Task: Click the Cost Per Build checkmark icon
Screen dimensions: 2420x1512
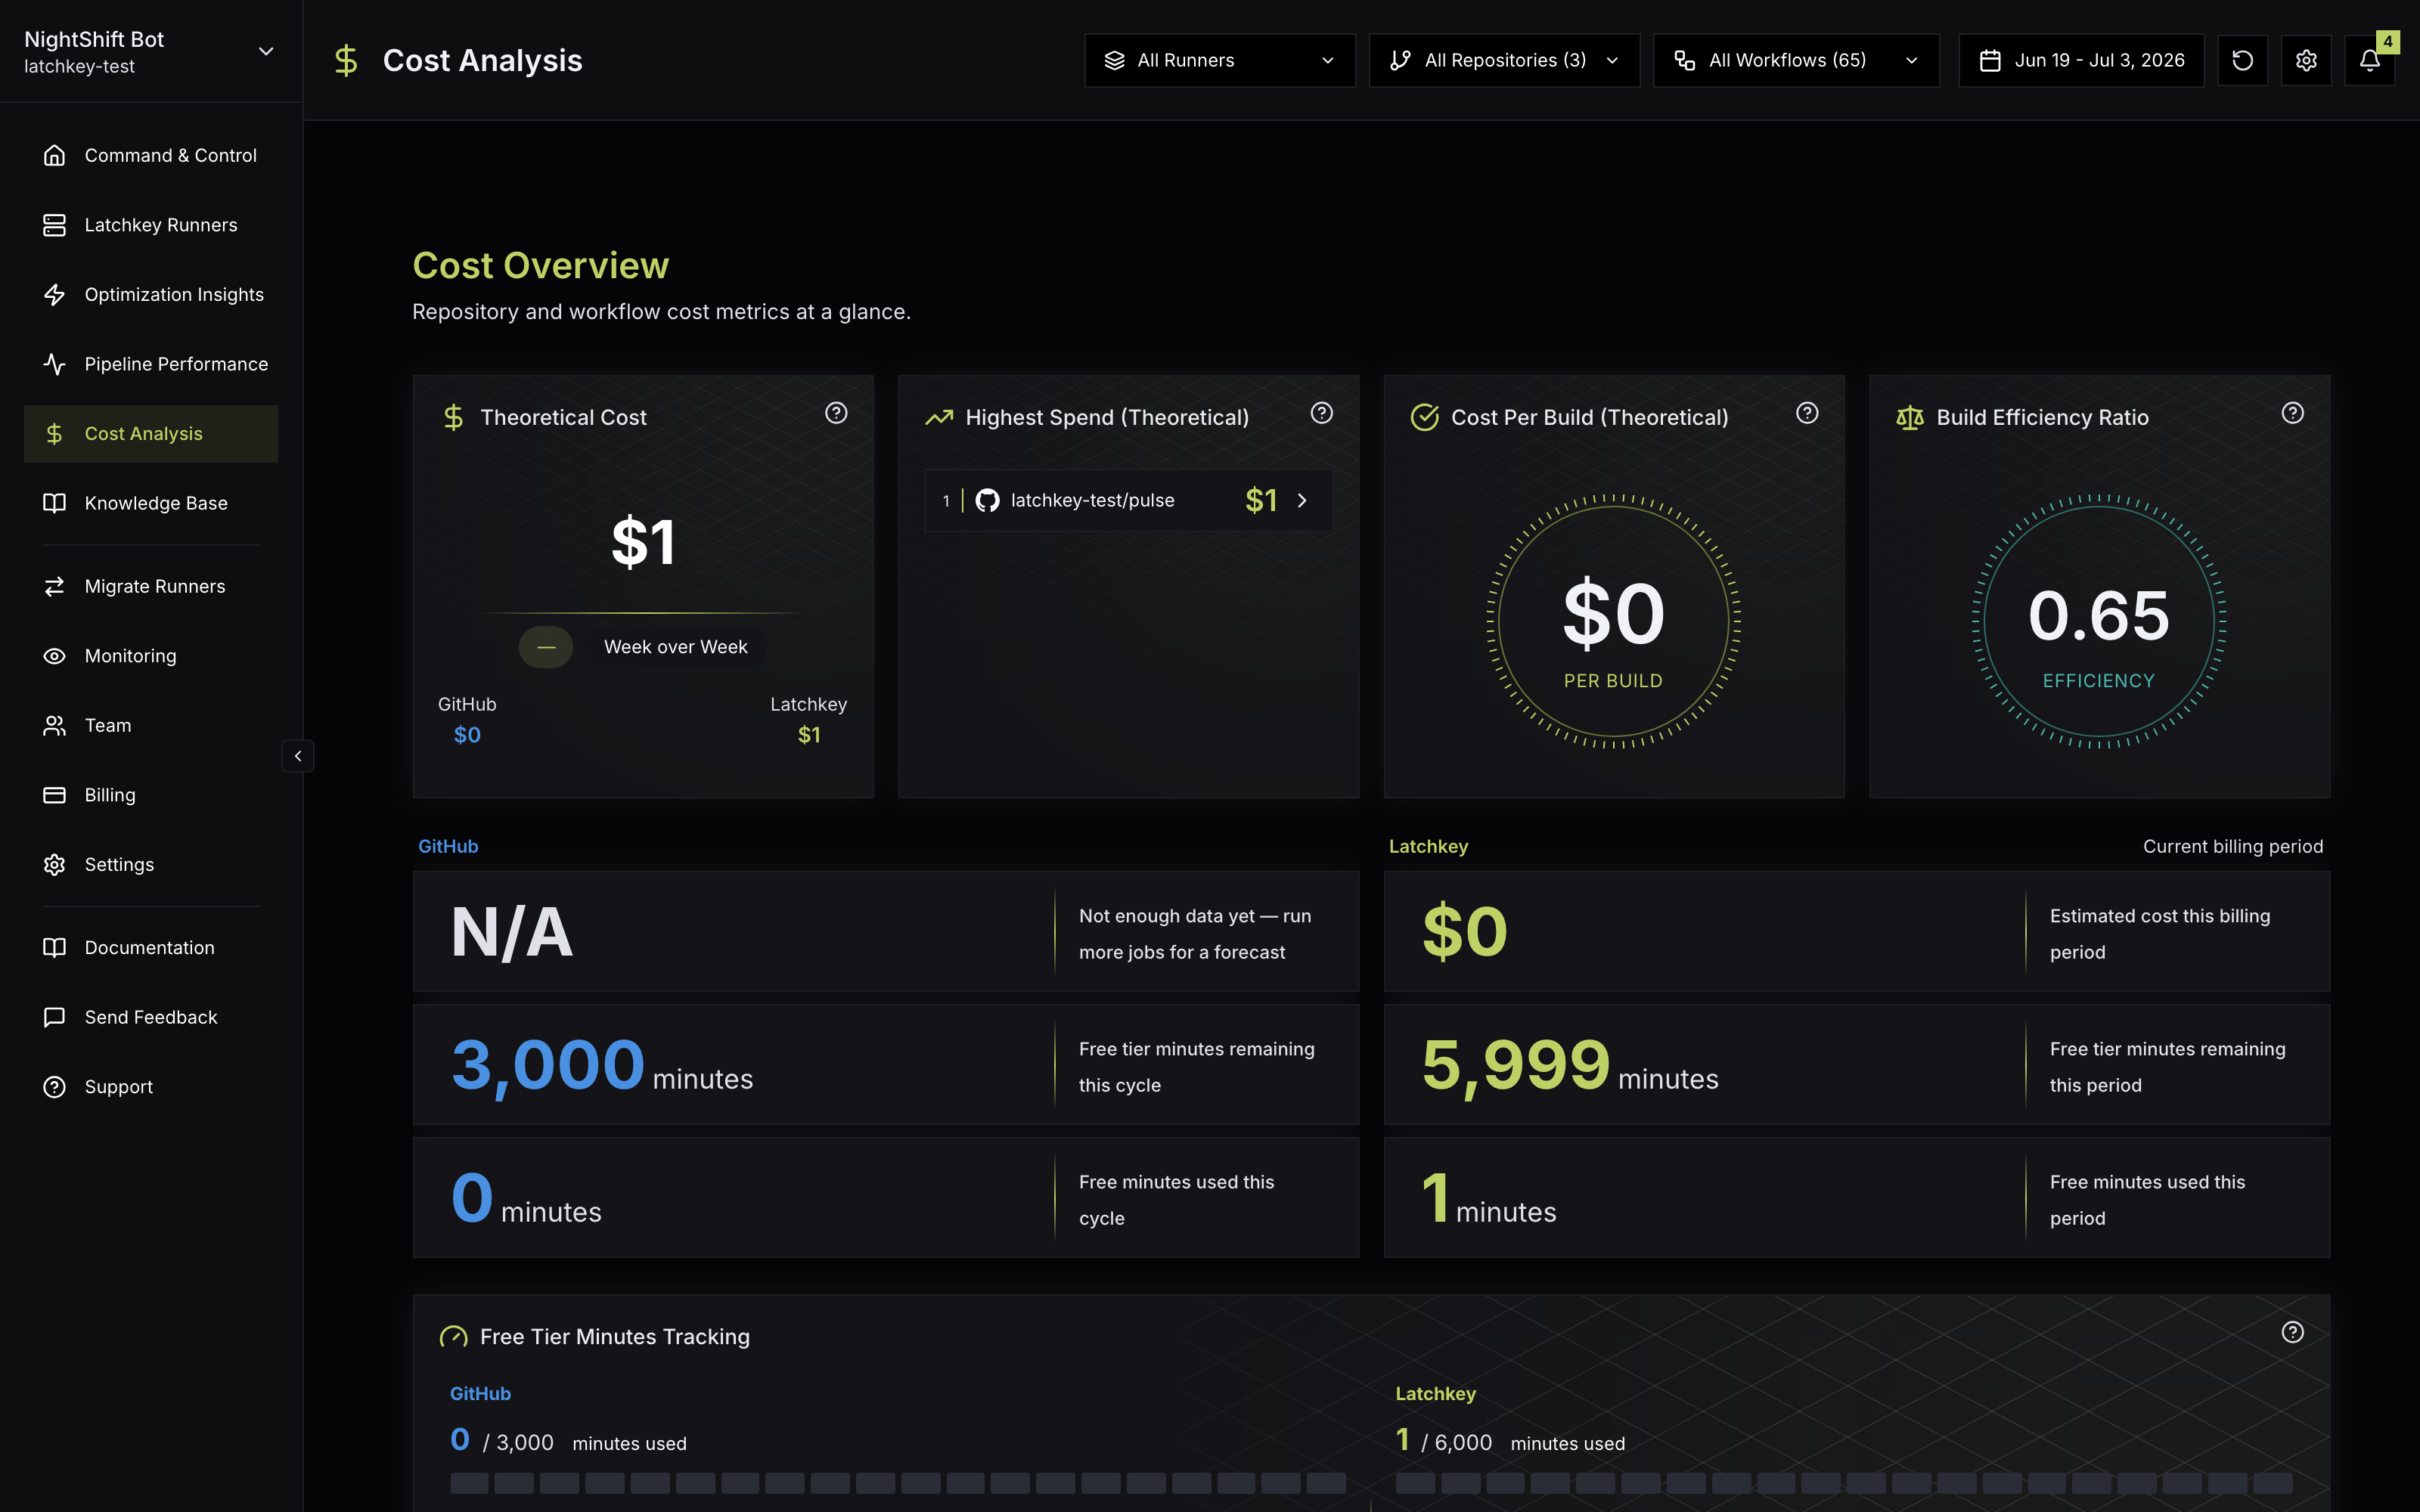Action: tap(1424, 417)
